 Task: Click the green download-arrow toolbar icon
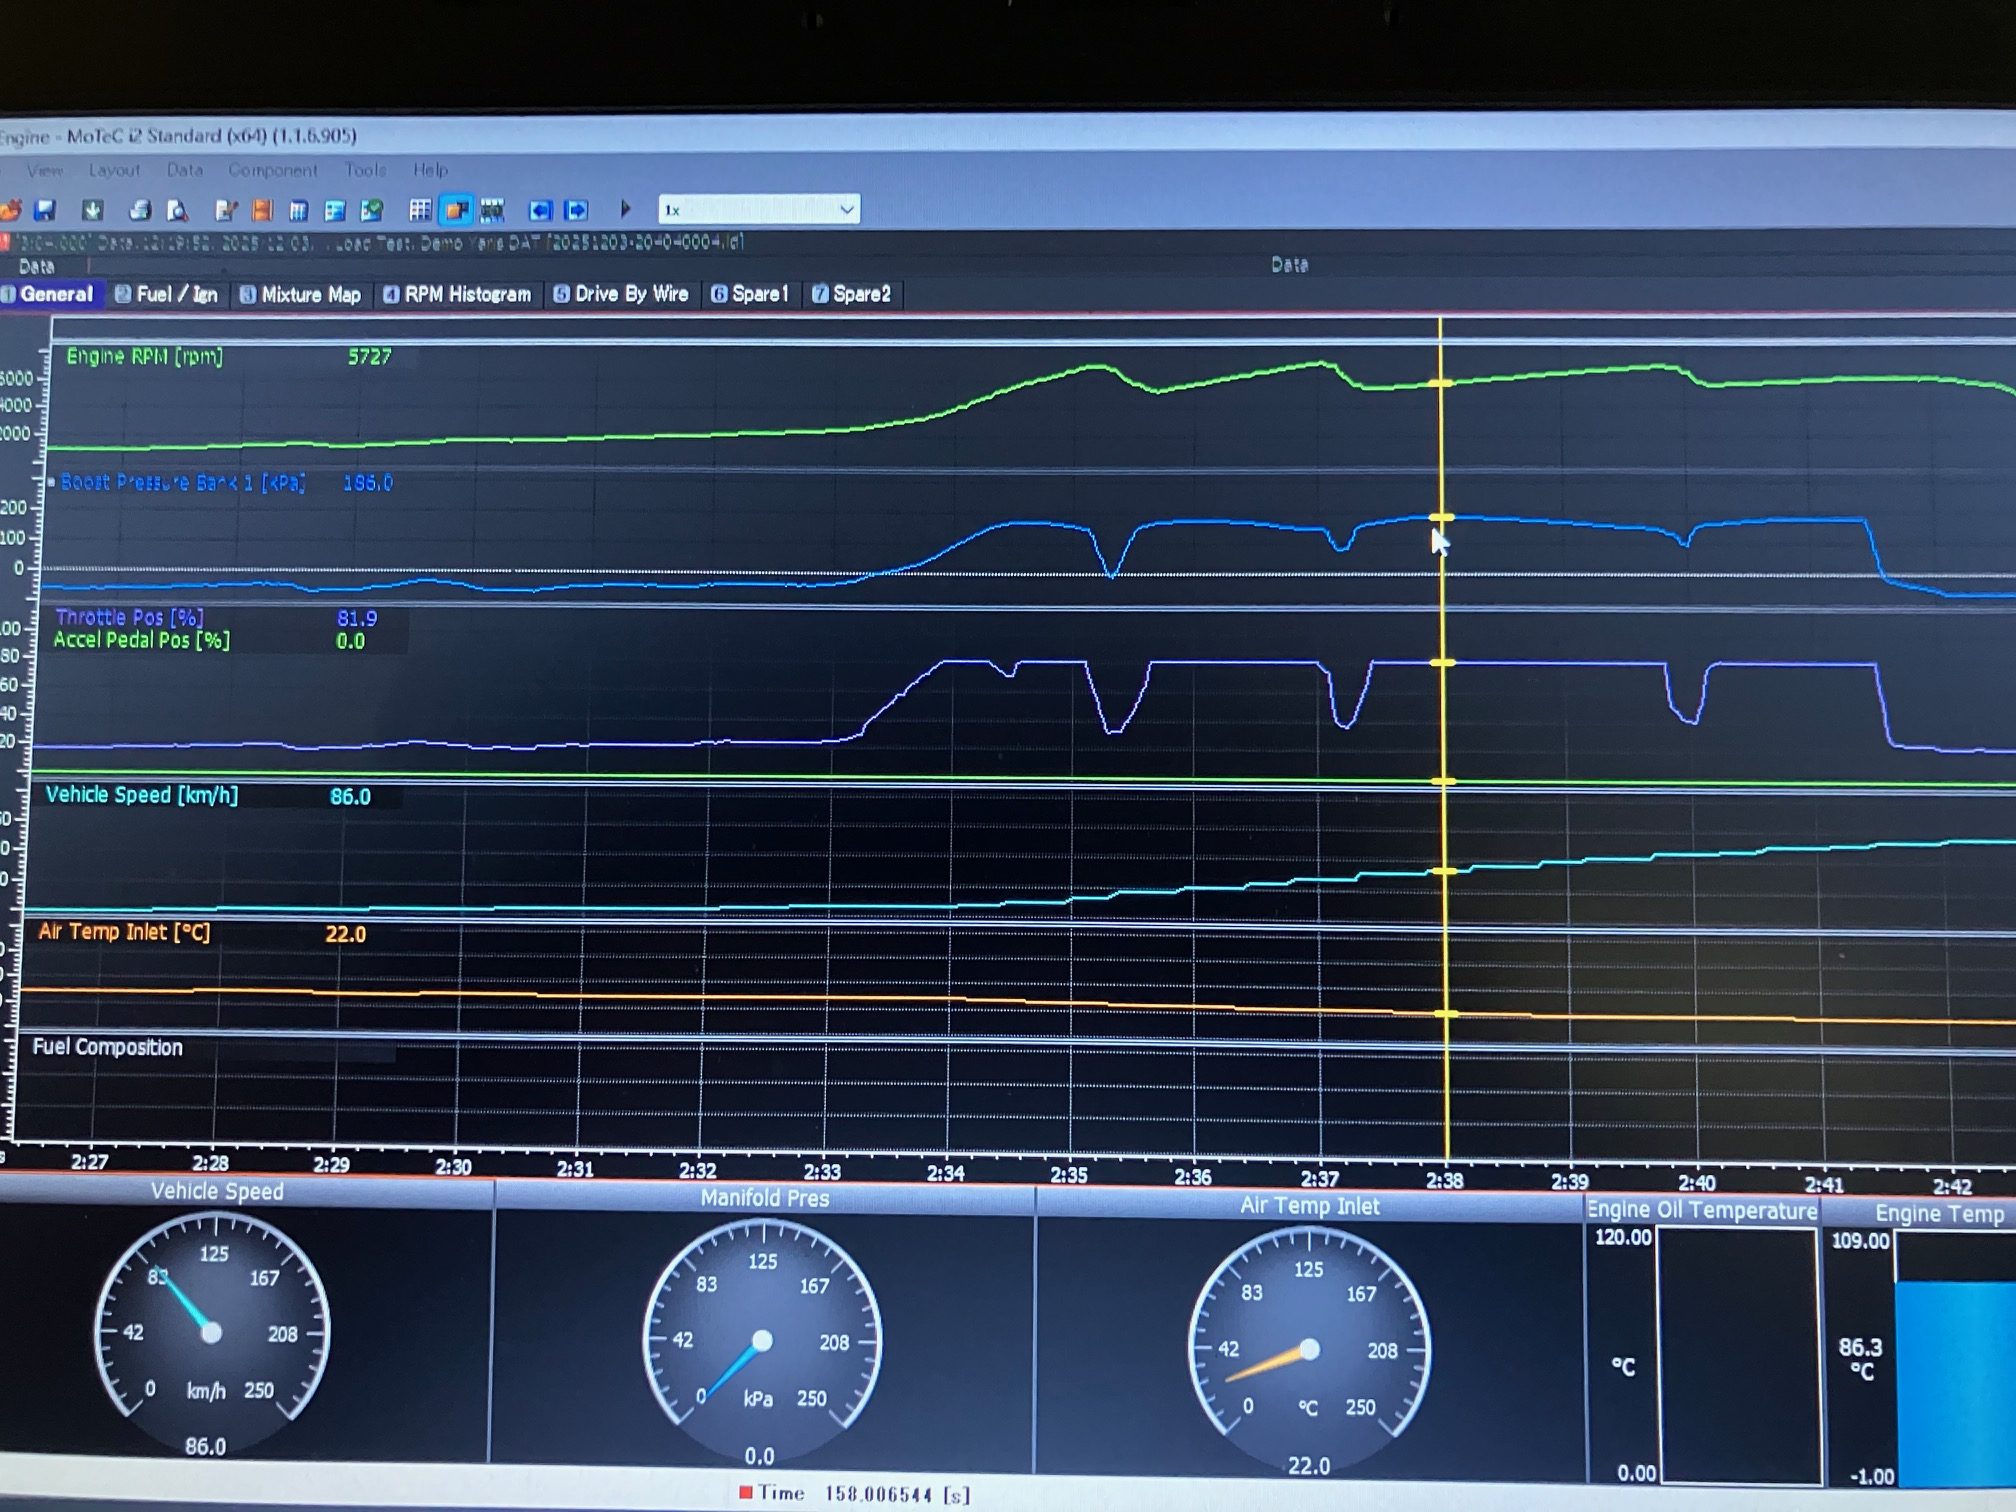(93, 210)
